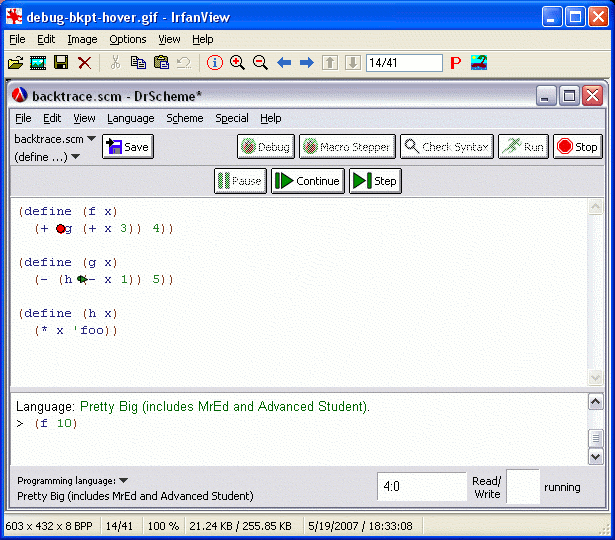
Task: Click definitions pane scroll down arrow
Action: 595,378
